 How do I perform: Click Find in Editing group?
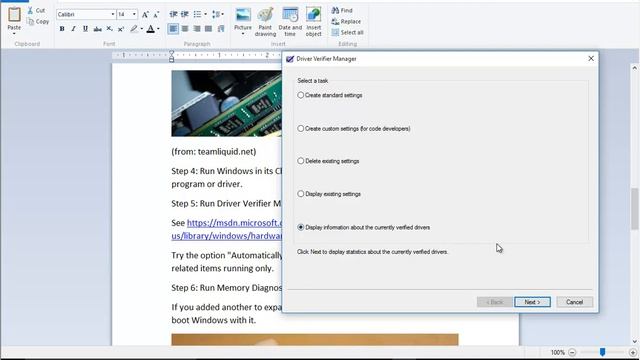(x=342, y=11)
